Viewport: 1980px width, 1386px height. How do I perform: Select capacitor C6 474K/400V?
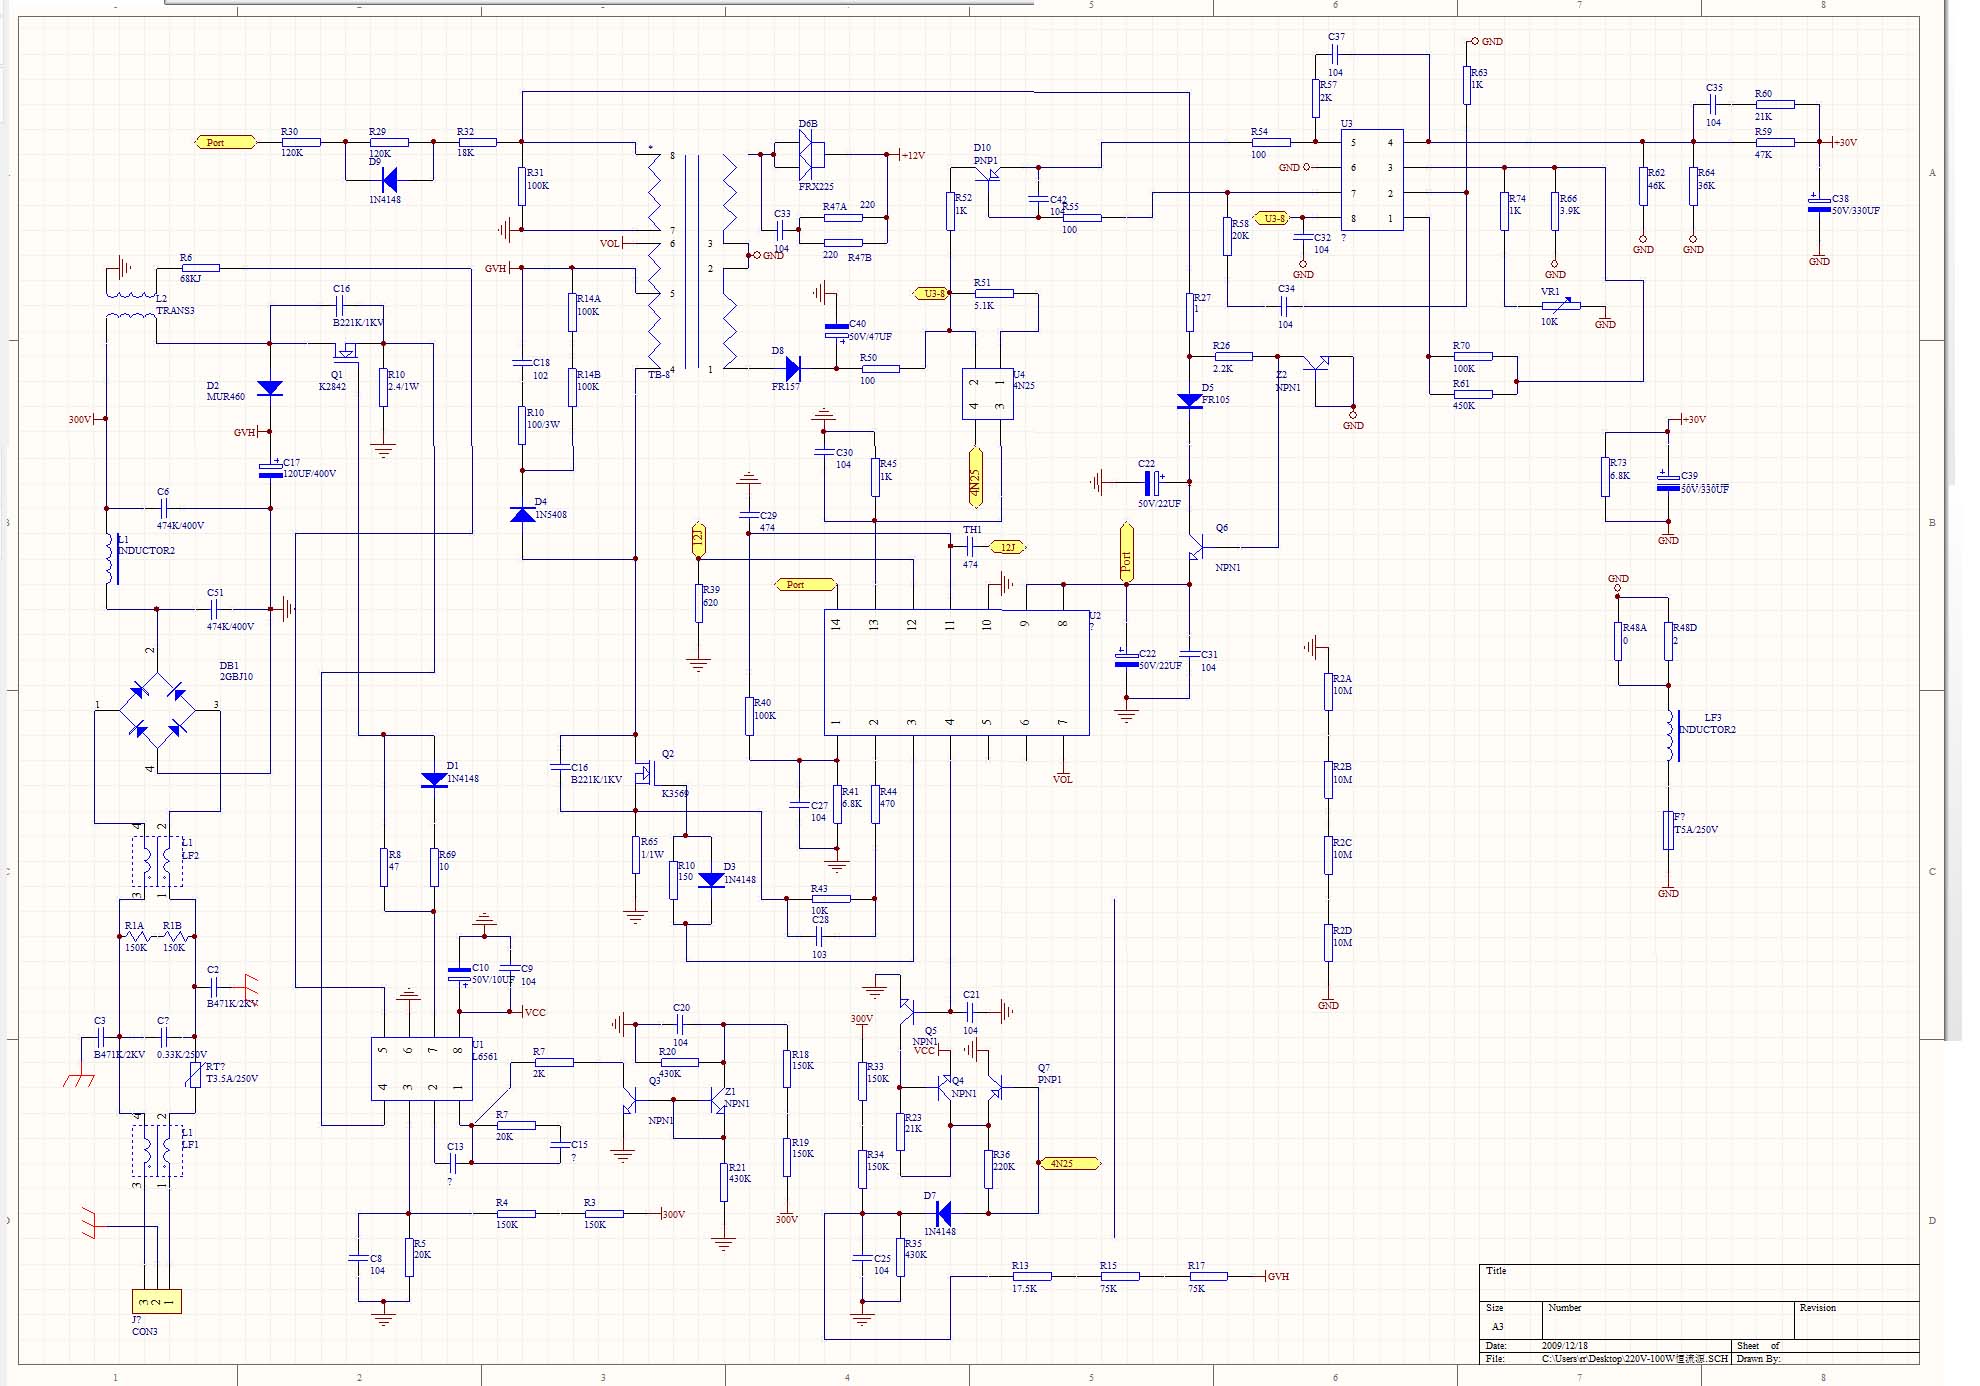click(164, 508)
